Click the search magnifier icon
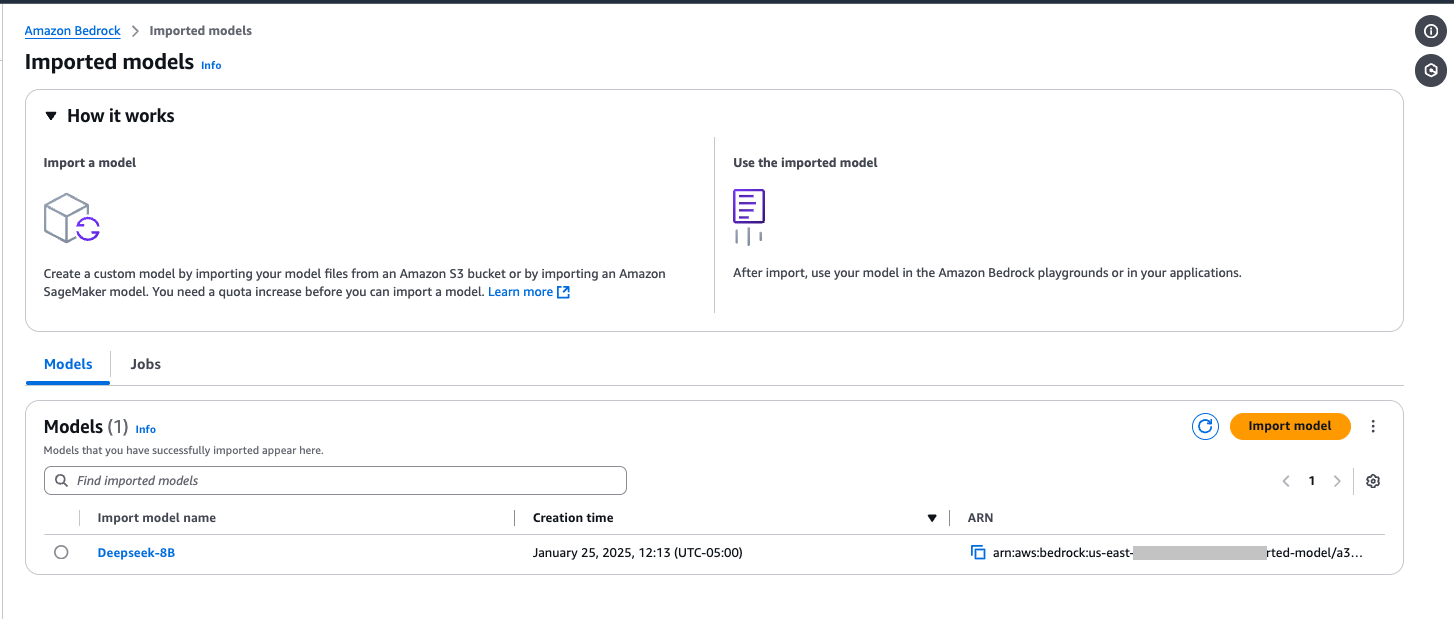Image resolution: width=1454 pixels, height=619 pixels. tap(62, 481)
